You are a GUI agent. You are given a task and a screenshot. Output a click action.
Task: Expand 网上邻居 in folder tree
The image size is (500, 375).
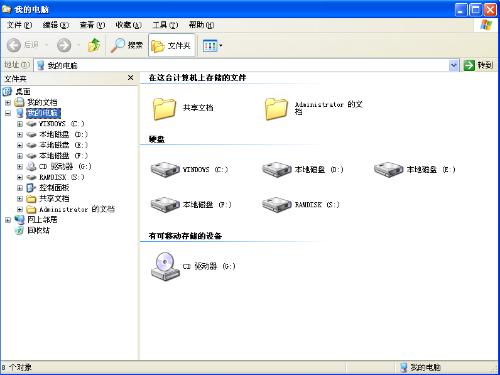pyautogui.click(x=8, y=220)
